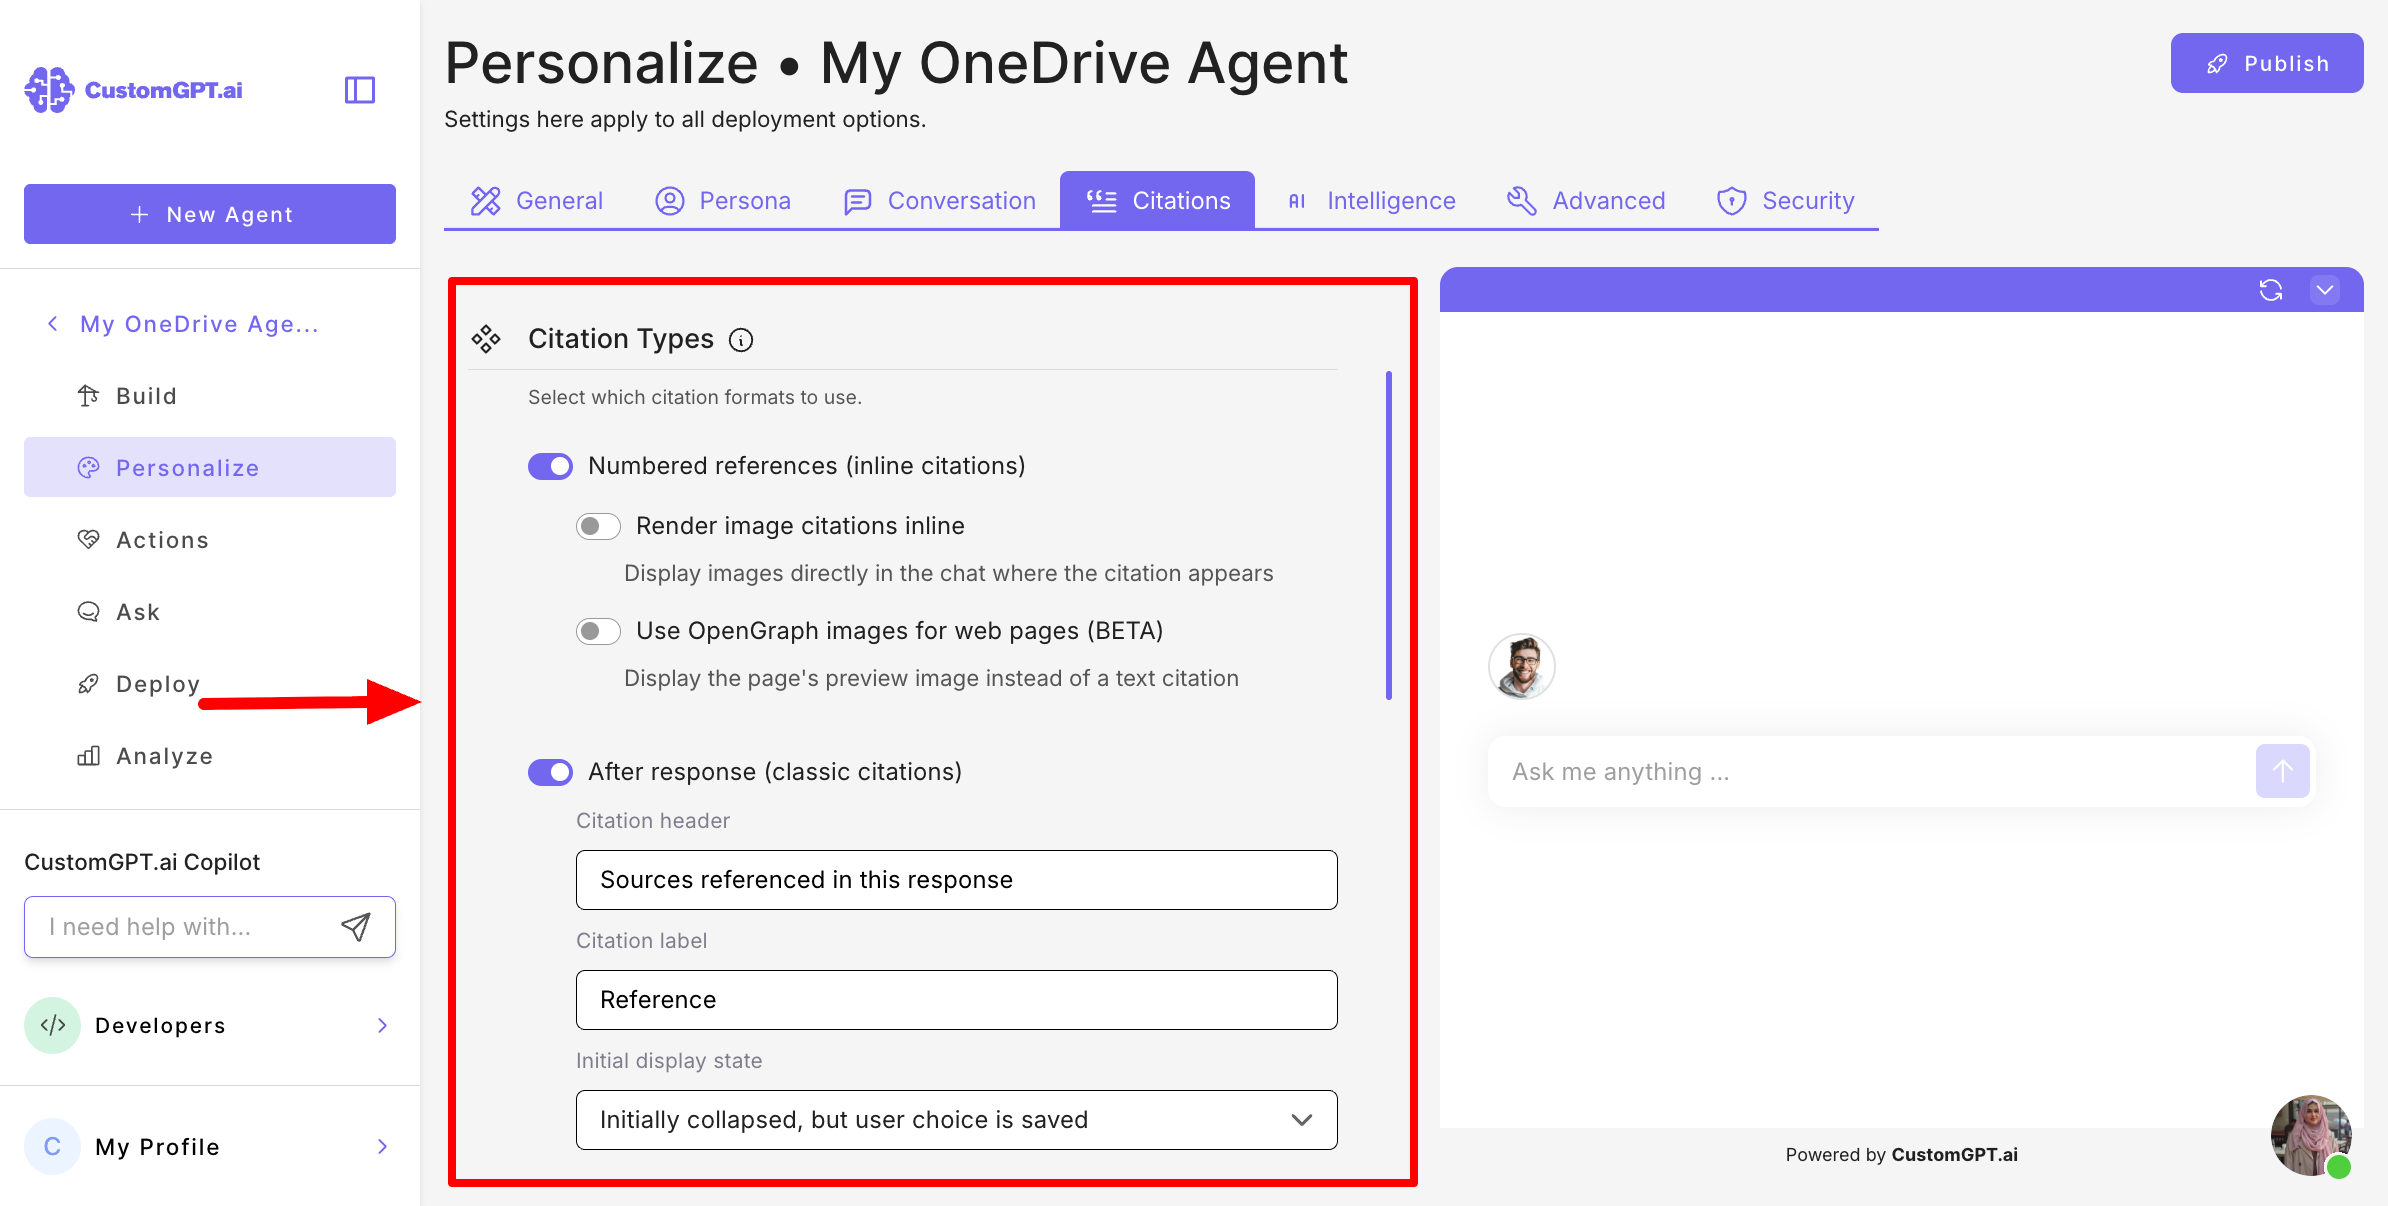Turn on OpenGraph images for web pages
This screenshot has height=1206, width=2388.
tap(598, 631)
